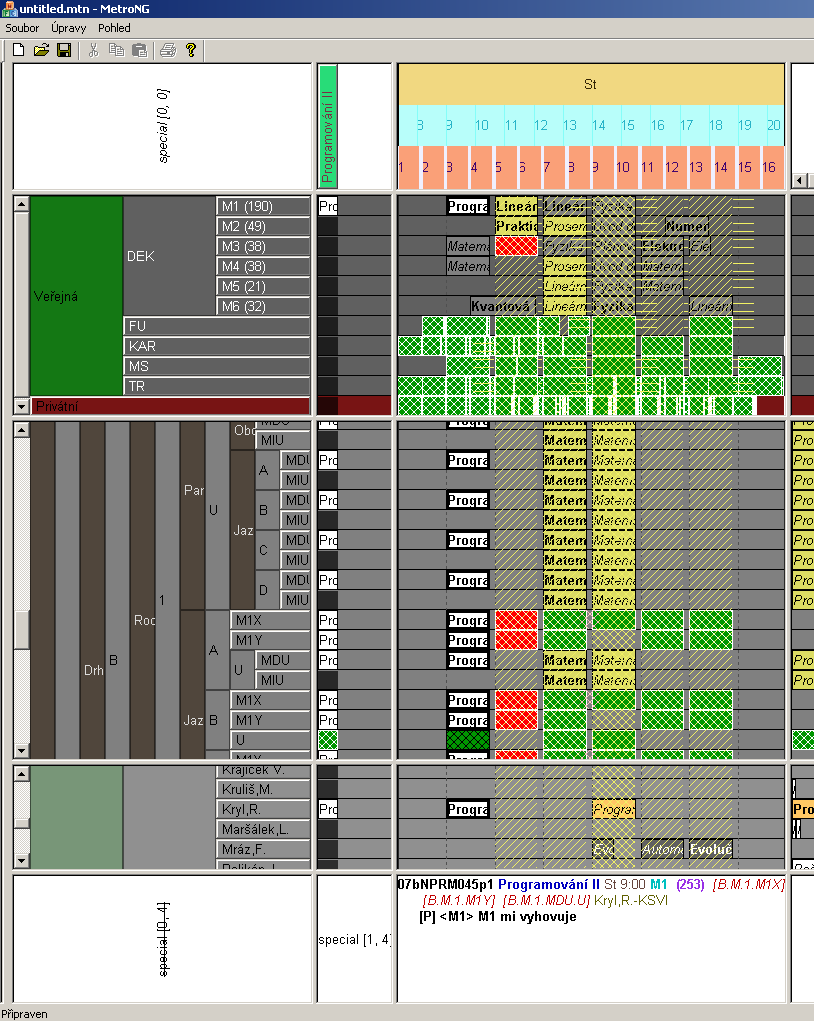Open the Pohled menu
The height and width of the screenshot is (1021, 814).
click(114, 28)
